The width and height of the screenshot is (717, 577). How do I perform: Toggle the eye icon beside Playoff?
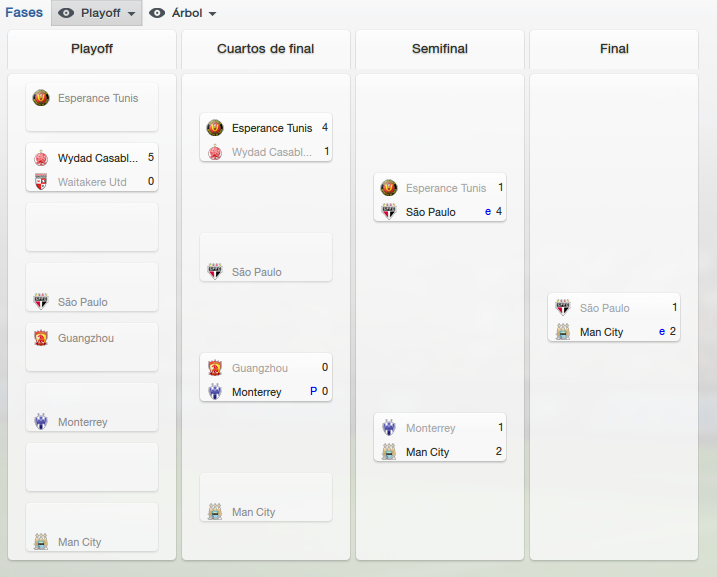coord(66,13)
